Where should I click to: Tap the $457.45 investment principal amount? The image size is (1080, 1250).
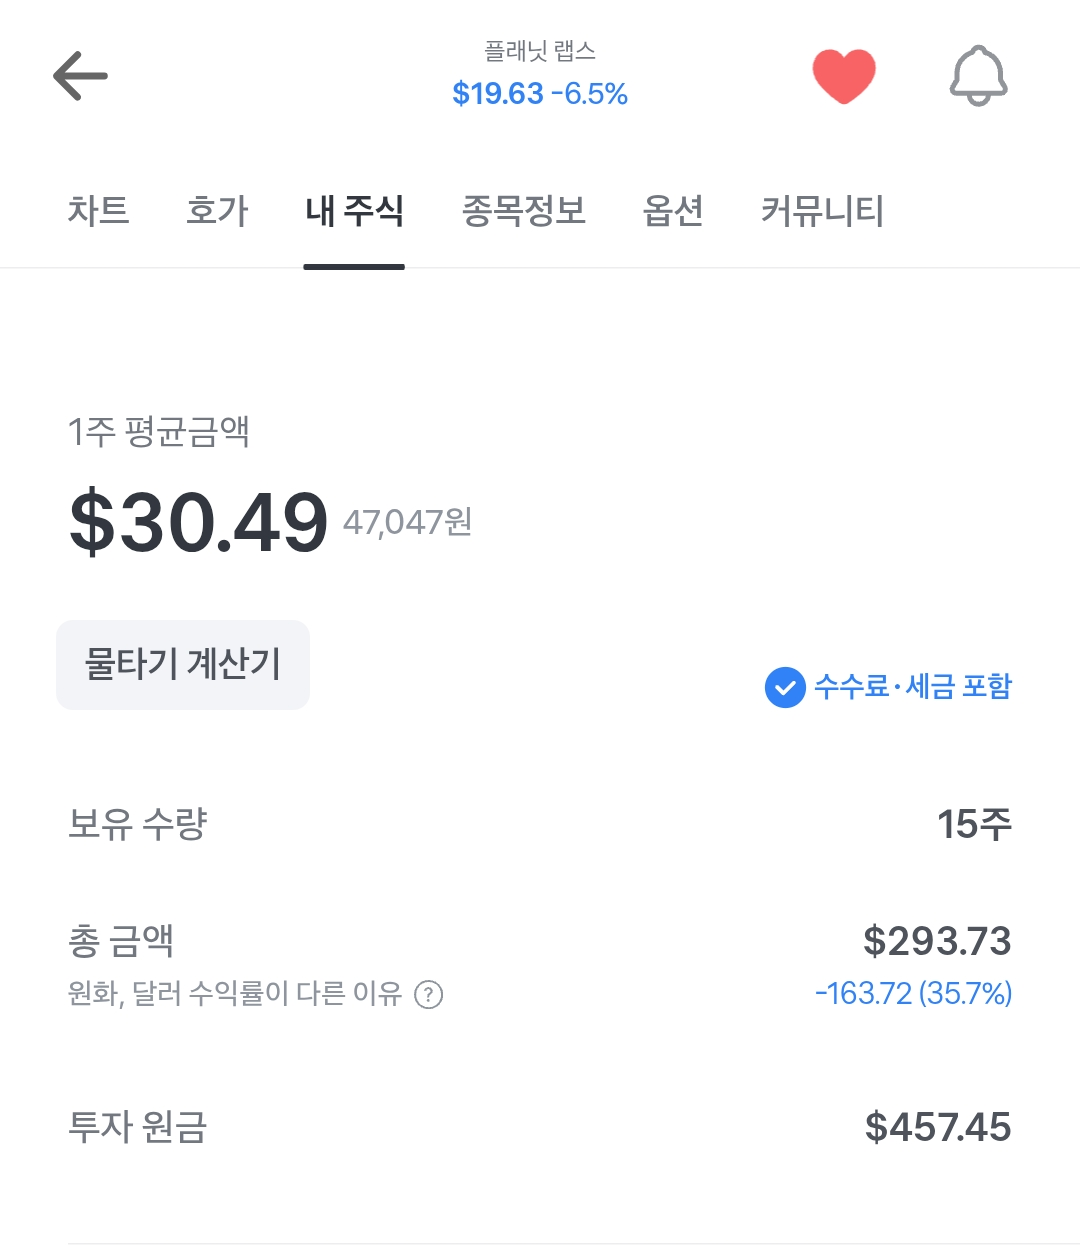coord(938,1128)
